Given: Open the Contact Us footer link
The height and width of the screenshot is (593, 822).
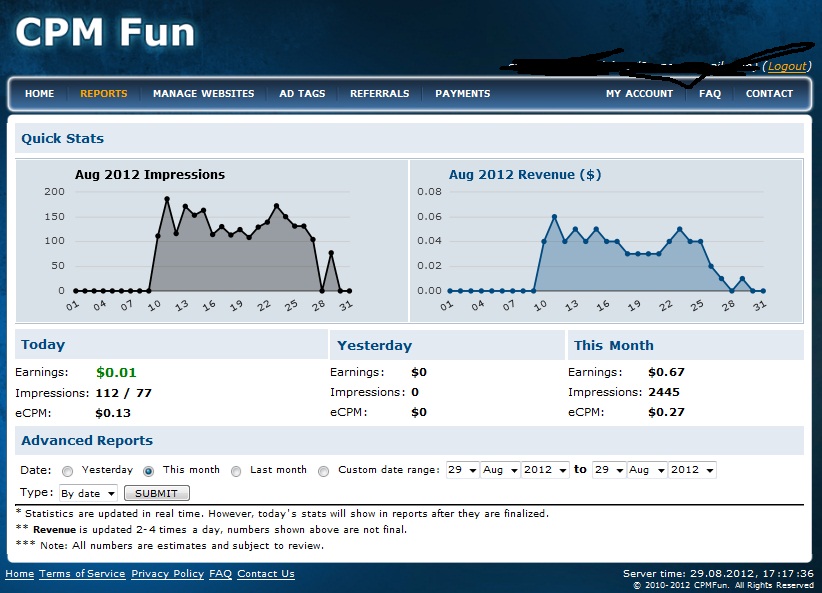Looking at the screenshot, I should tap(266, 574).
